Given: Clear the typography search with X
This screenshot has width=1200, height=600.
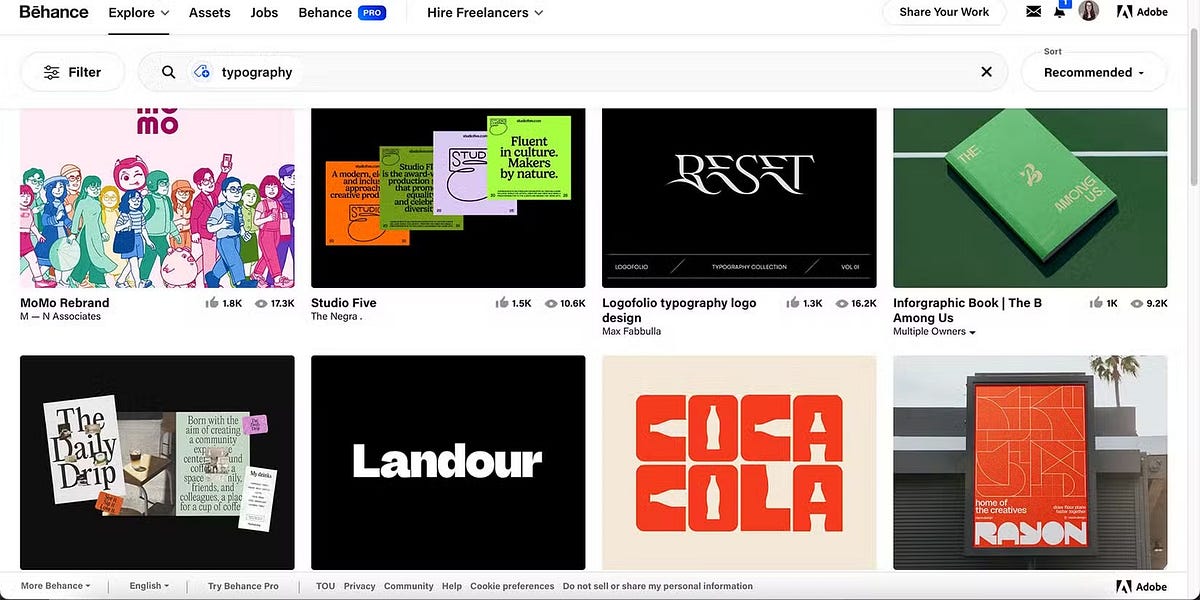Looking at the screenshot, I should [x=986, y=72].
